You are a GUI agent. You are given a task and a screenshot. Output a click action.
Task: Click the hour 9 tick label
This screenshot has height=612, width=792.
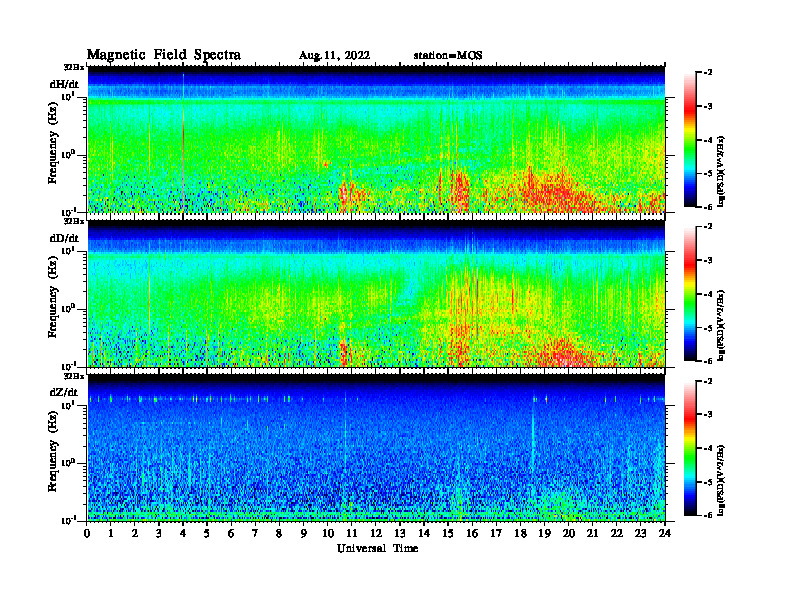tap(304, 534)
